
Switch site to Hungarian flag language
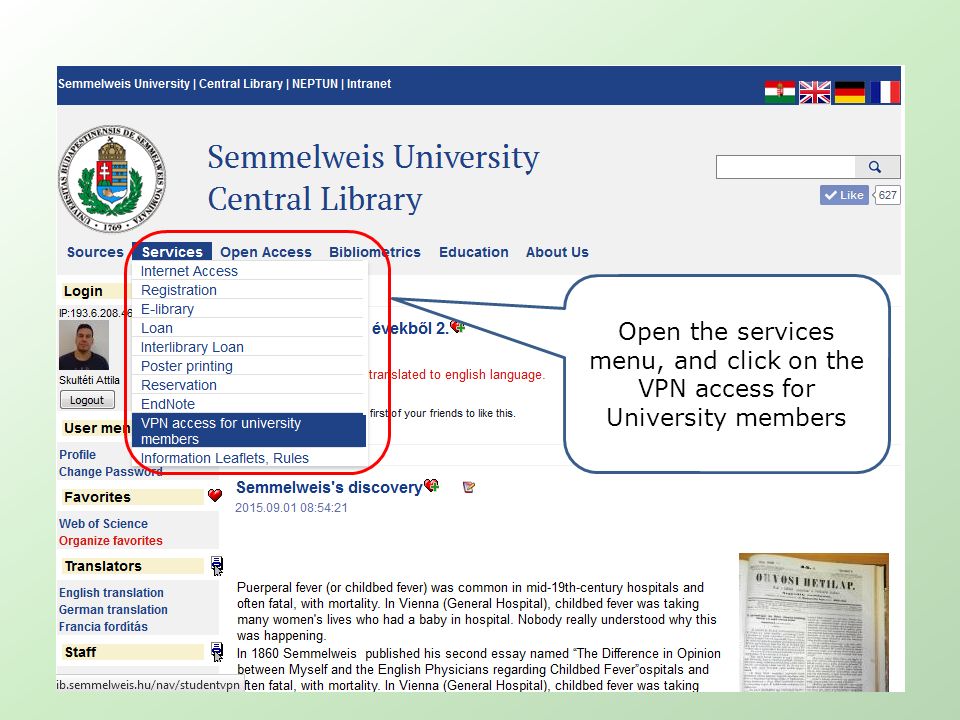(x=779, y=92)
